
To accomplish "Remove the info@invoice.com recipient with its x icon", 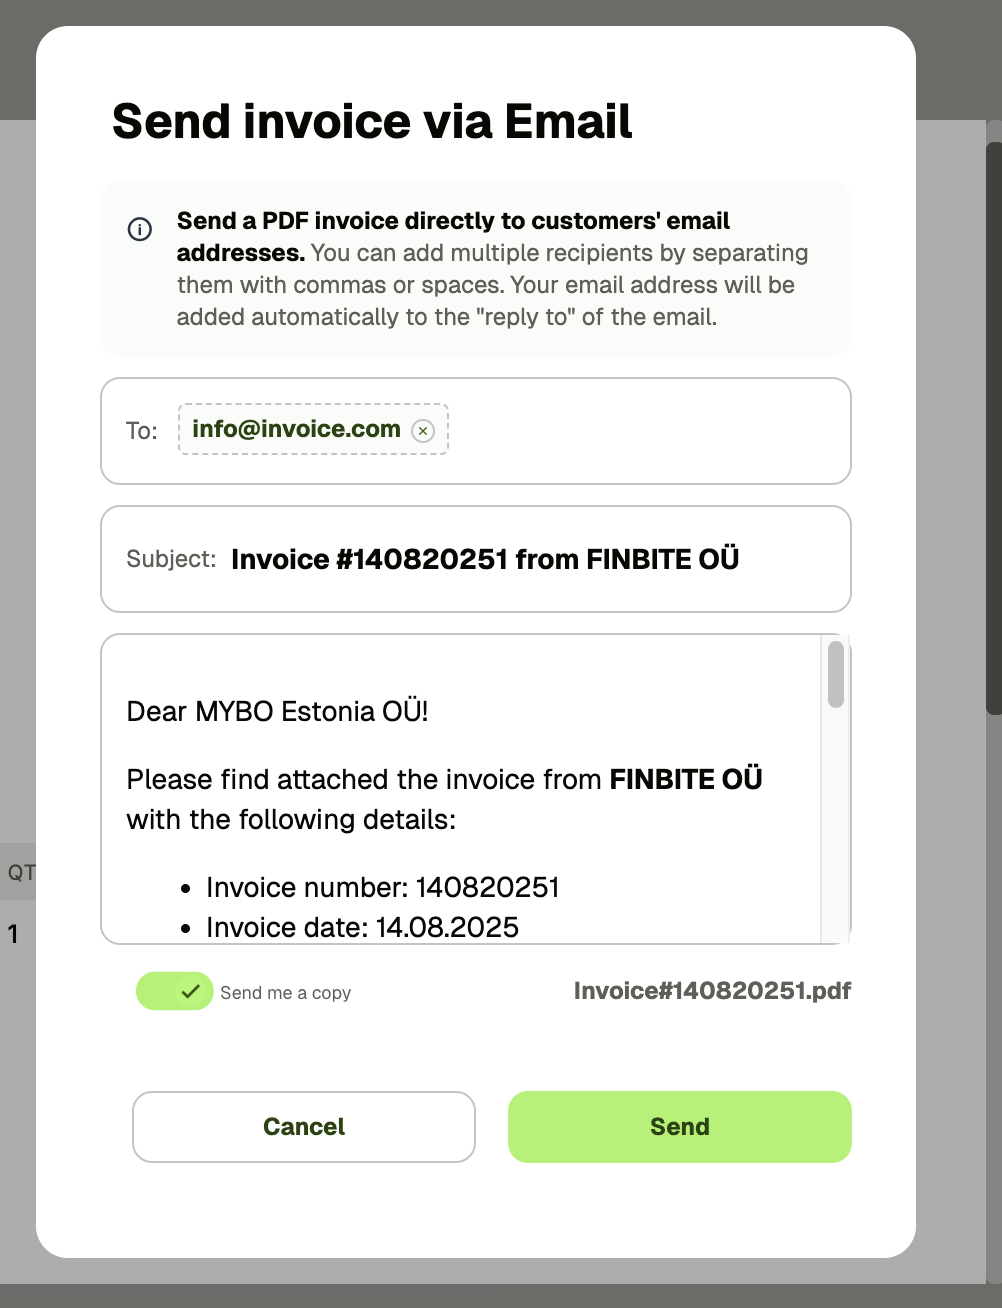I will point(423,431).
